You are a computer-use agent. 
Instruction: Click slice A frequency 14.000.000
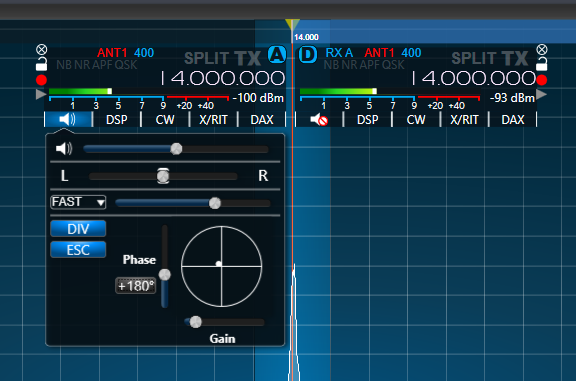coord(223,78)
